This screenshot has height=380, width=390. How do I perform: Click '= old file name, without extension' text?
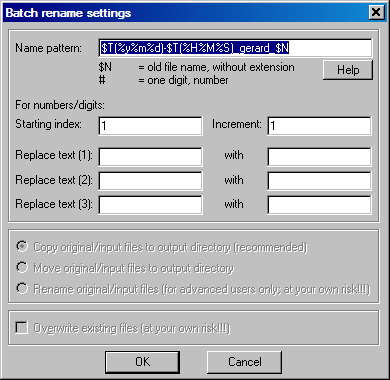tap(217, 67)
